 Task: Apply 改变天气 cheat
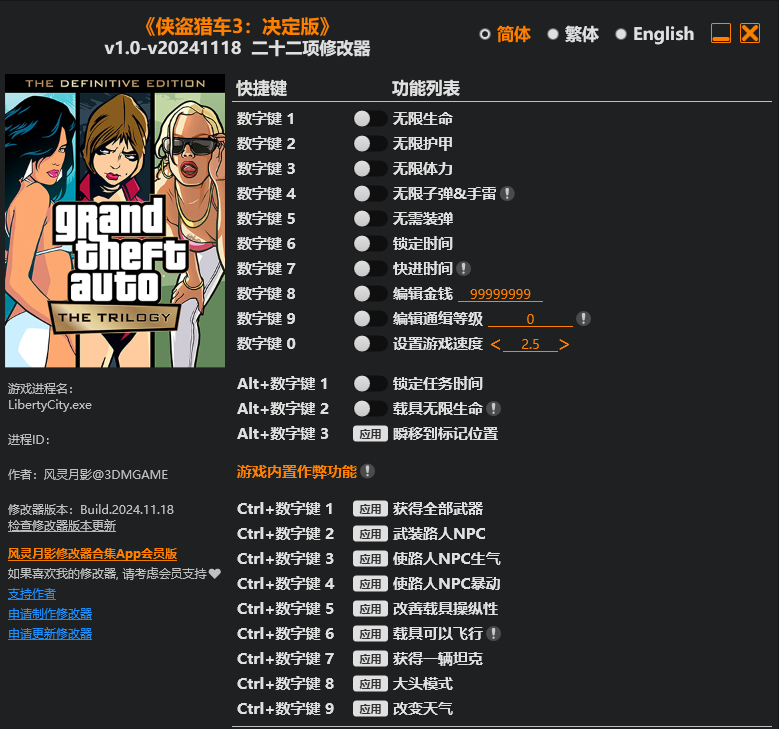[370, 709]
